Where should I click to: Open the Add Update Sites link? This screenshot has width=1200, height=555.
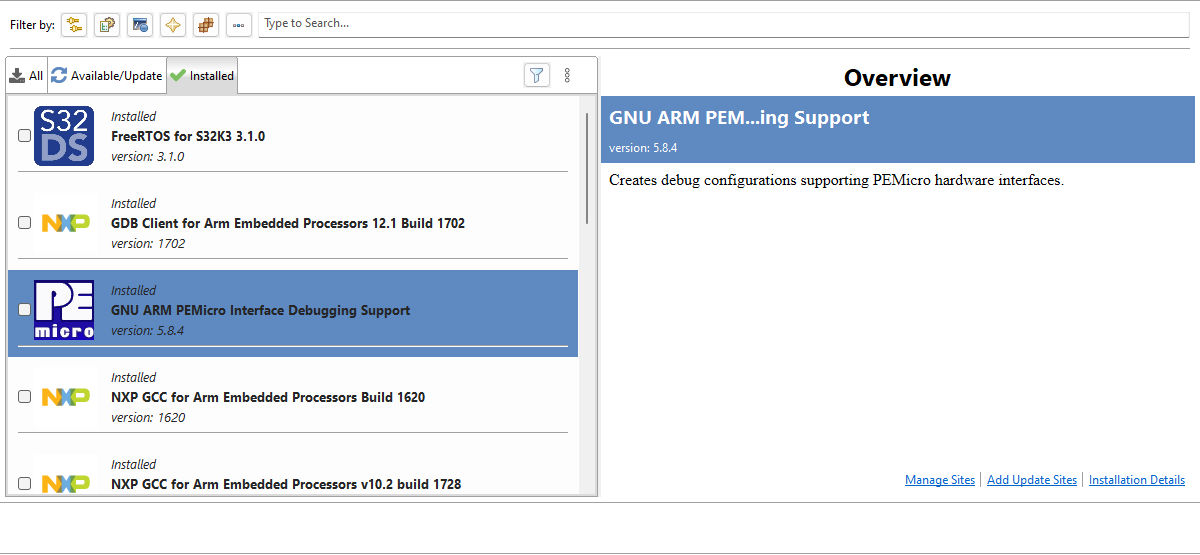[1032, 480]
